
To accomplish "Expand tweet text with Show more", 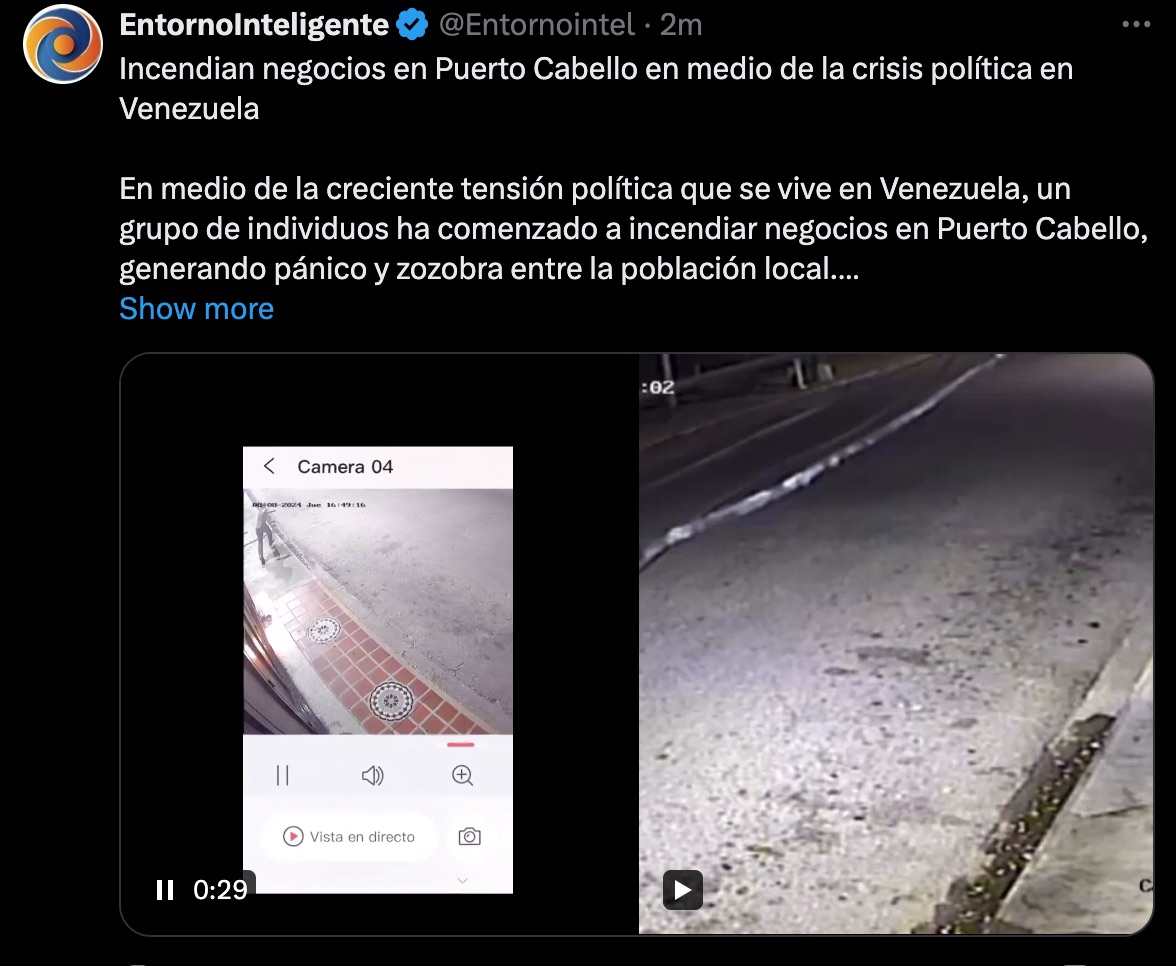I will (196, 308).
